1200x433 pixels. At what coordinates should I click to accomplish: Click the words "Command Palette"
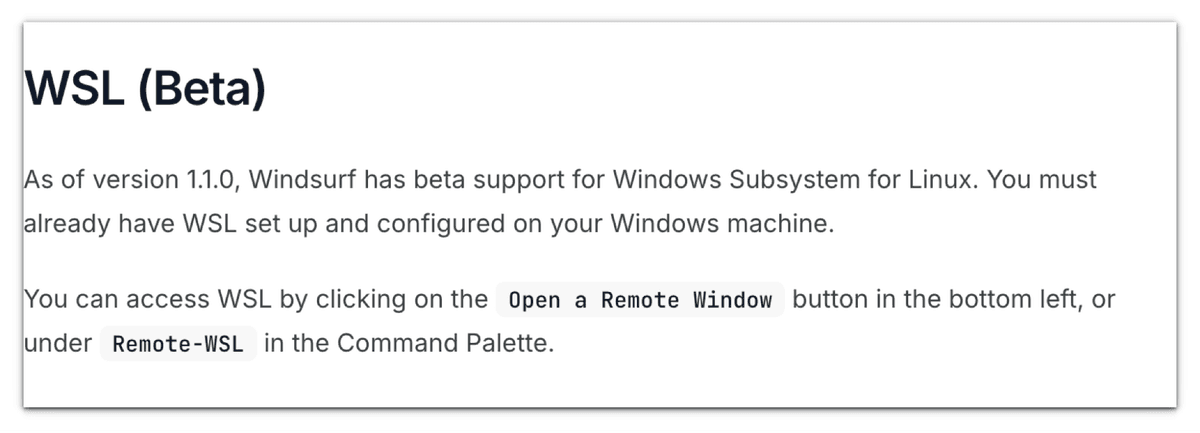pyautogui.click(x=445, y=344)
